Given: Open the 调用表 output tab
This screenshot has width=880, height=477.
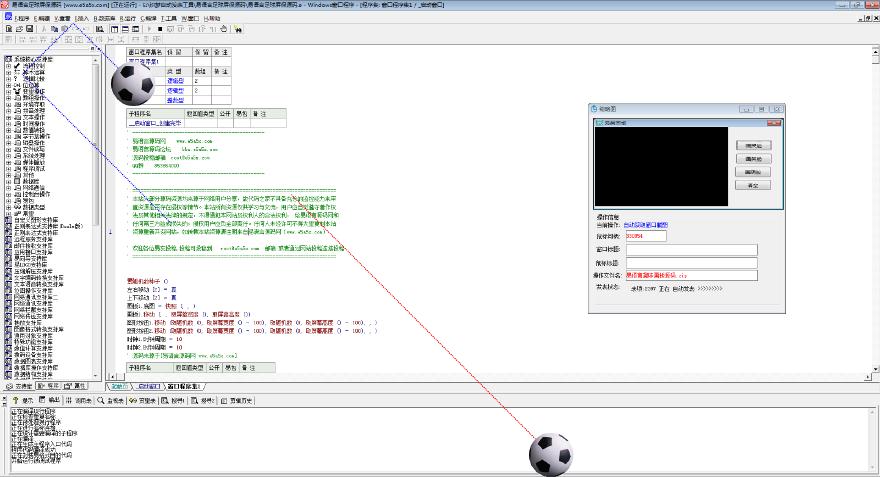Looking at the screenshot, I should (79, 400).
